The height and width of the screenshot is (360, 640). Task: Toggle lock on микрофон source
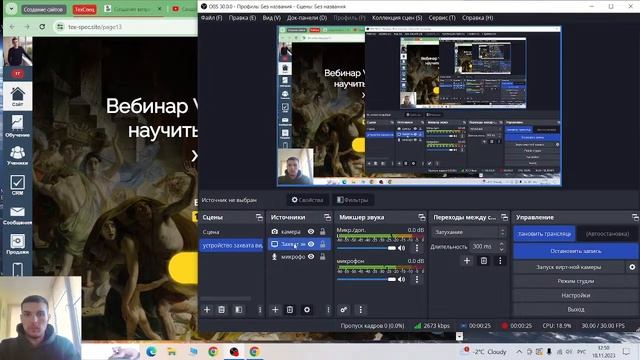pyautogui.click(x=322, y=257)
